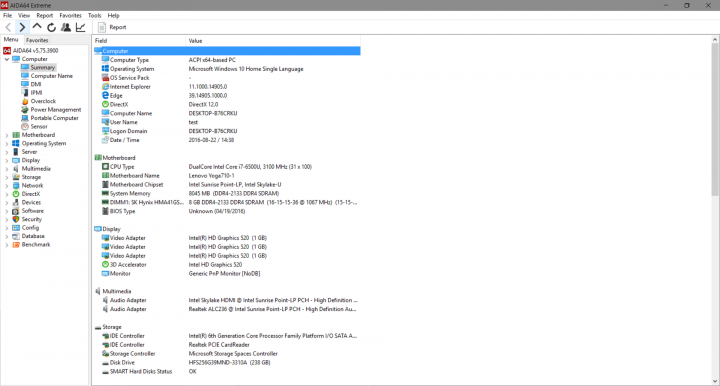Click the Database tree icon
The height and width of the screenshot is (386, 720).
[x=16, y=236]
